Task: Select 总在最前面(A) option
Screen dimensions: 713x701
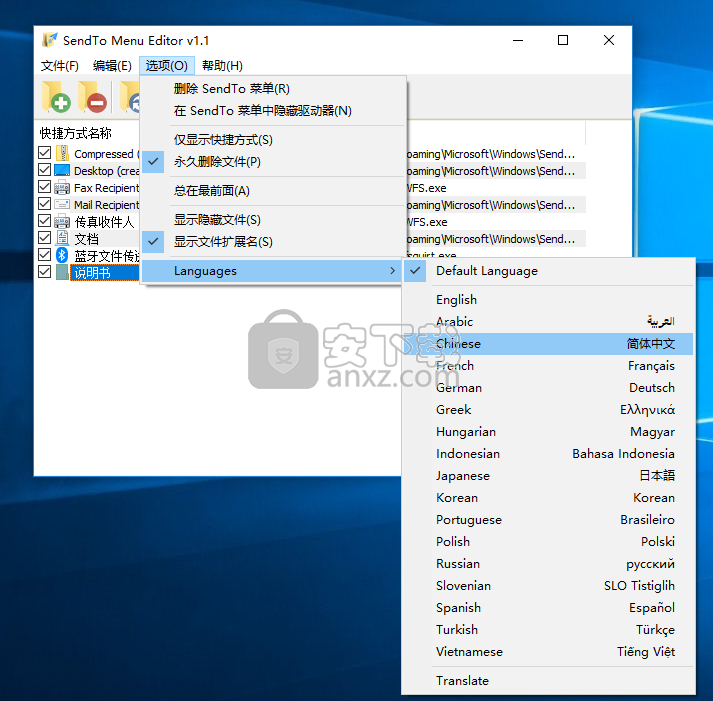Action: (x=272, y=190)
